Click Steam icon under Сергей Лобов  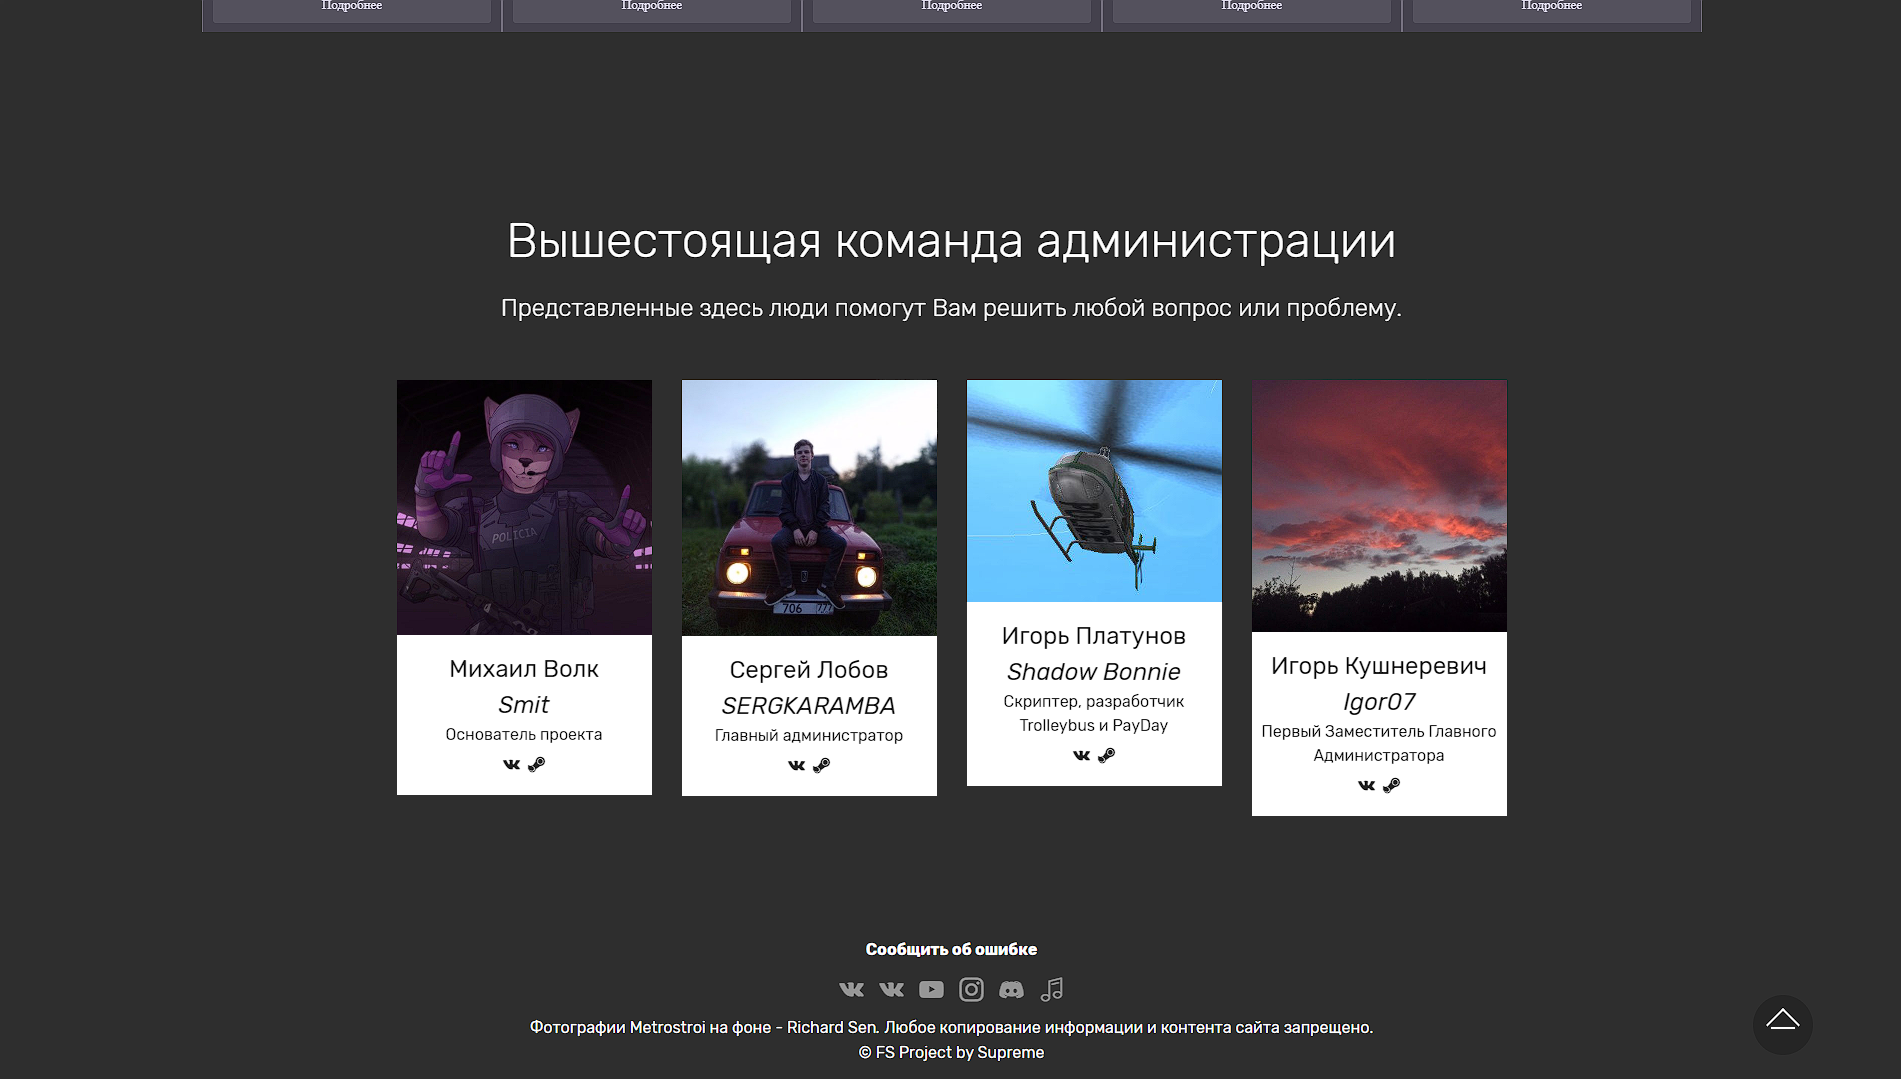[x=822, y=766]
